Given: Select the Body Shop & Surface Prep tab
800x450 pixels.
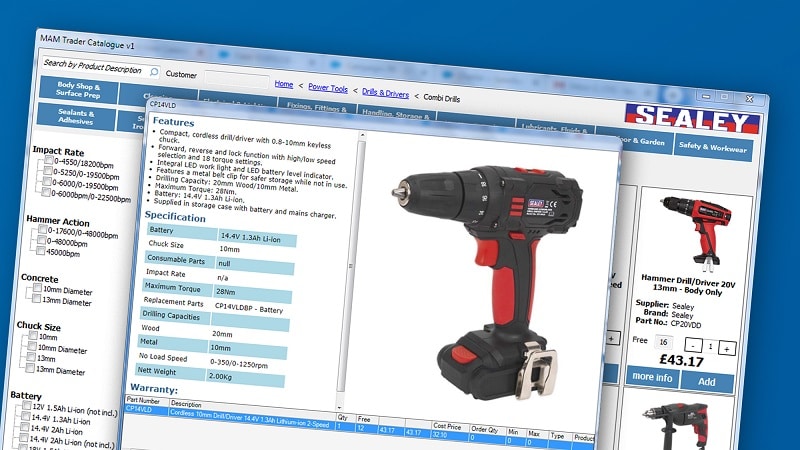Looking at the screenshot, I should point(79,90).
